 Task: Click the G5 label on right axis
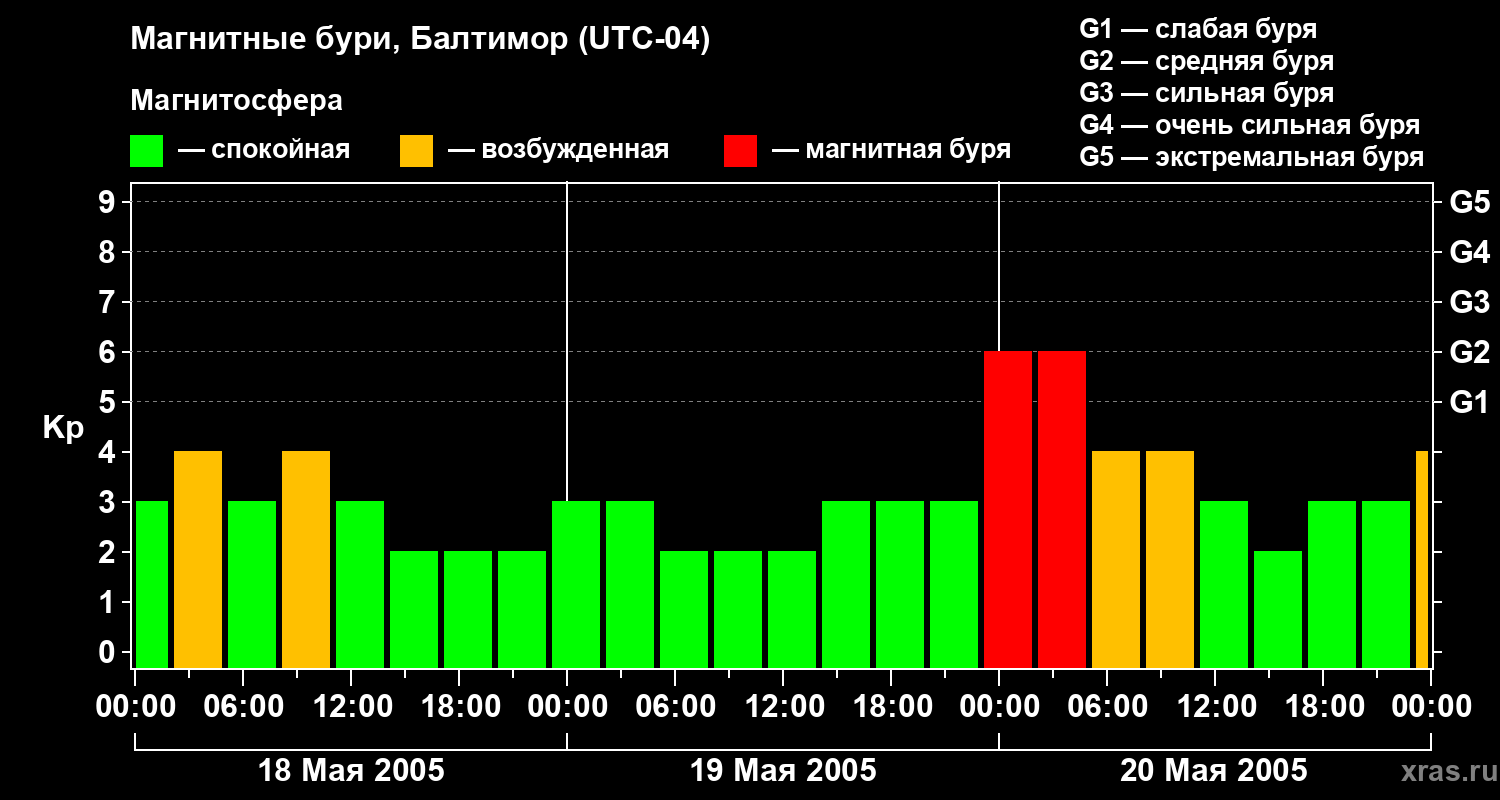1469,202
